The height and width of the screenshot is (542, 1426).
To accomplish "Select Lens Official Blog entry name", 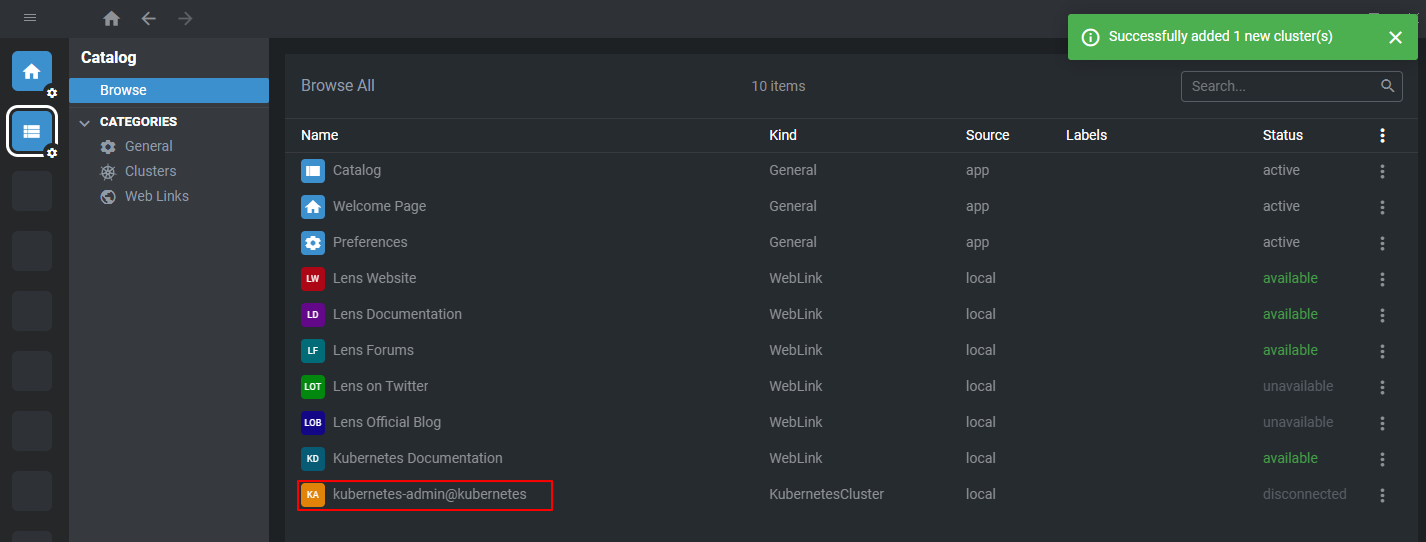I will (x=387, y=422).
